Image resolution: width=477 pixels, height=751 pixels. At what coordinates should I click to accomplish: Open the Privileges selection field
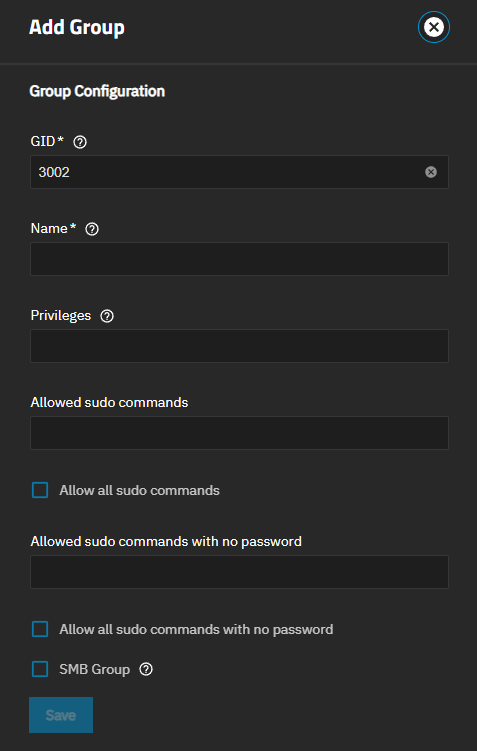(239, 346)
